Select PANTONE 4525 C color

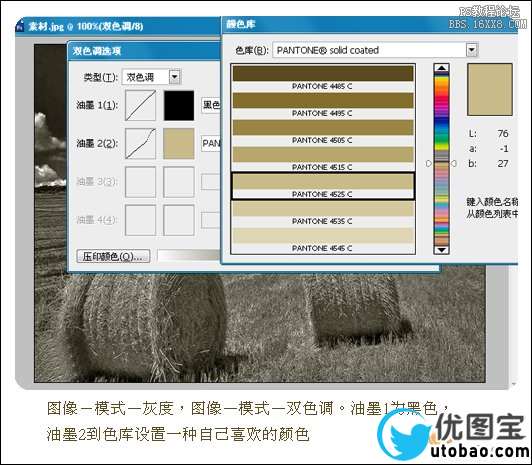pyautogui.click(x=323, y=186)
